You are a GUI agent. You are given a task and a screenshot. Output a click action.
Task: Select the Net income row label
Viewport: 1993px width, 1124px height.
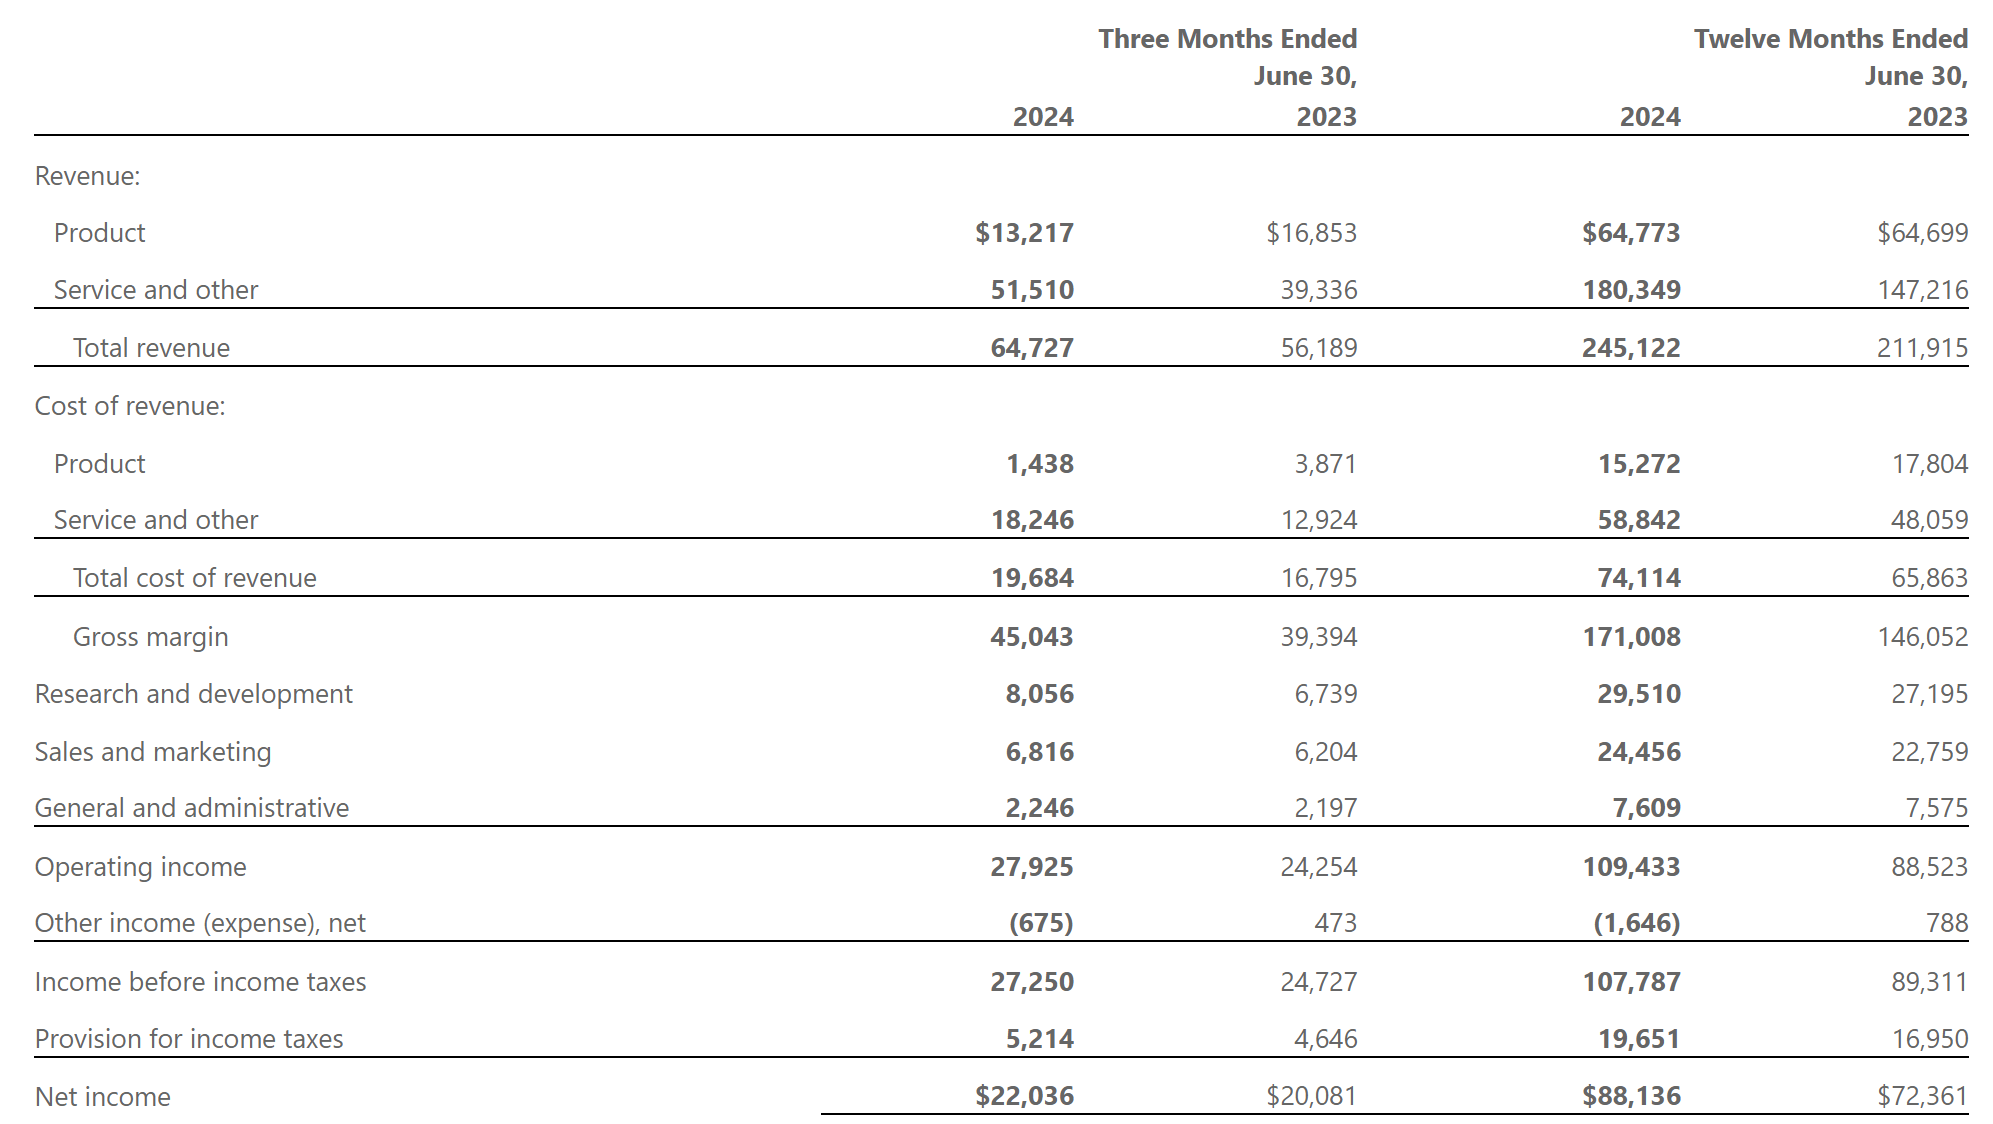coord(102,1097)
